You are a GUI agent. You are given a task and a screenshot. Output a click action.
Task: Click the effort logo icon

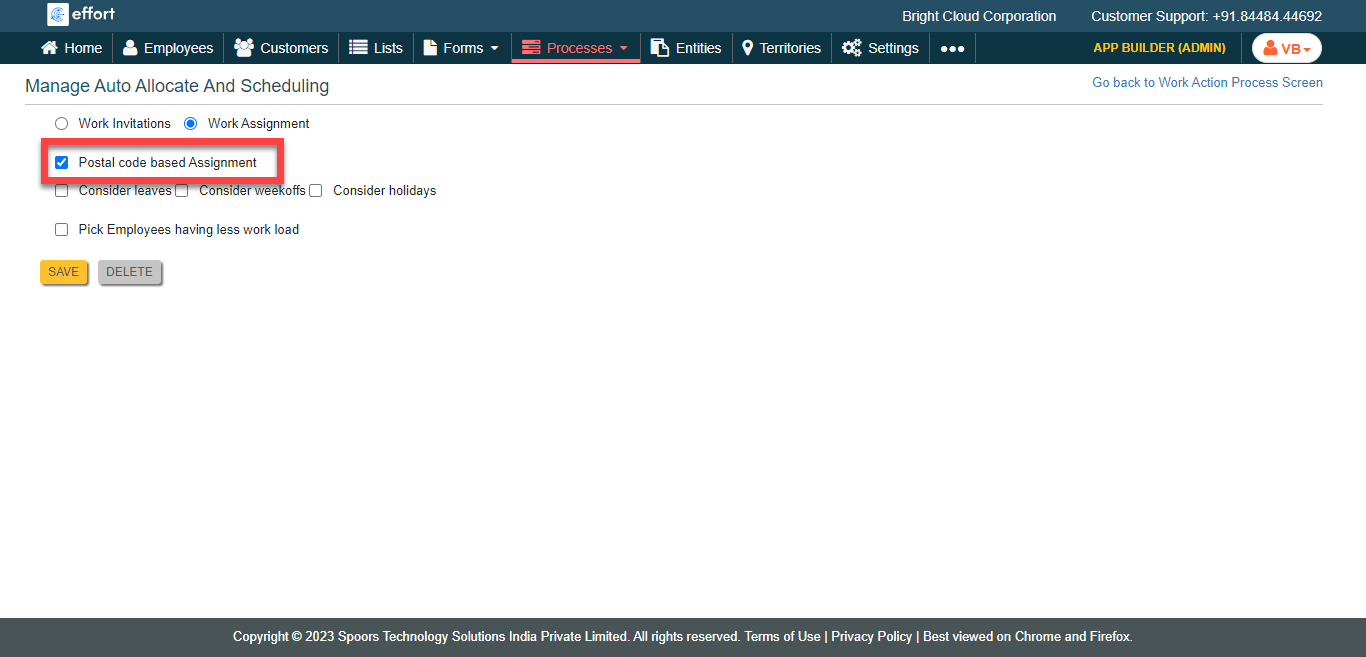click(x=58, y=14)
